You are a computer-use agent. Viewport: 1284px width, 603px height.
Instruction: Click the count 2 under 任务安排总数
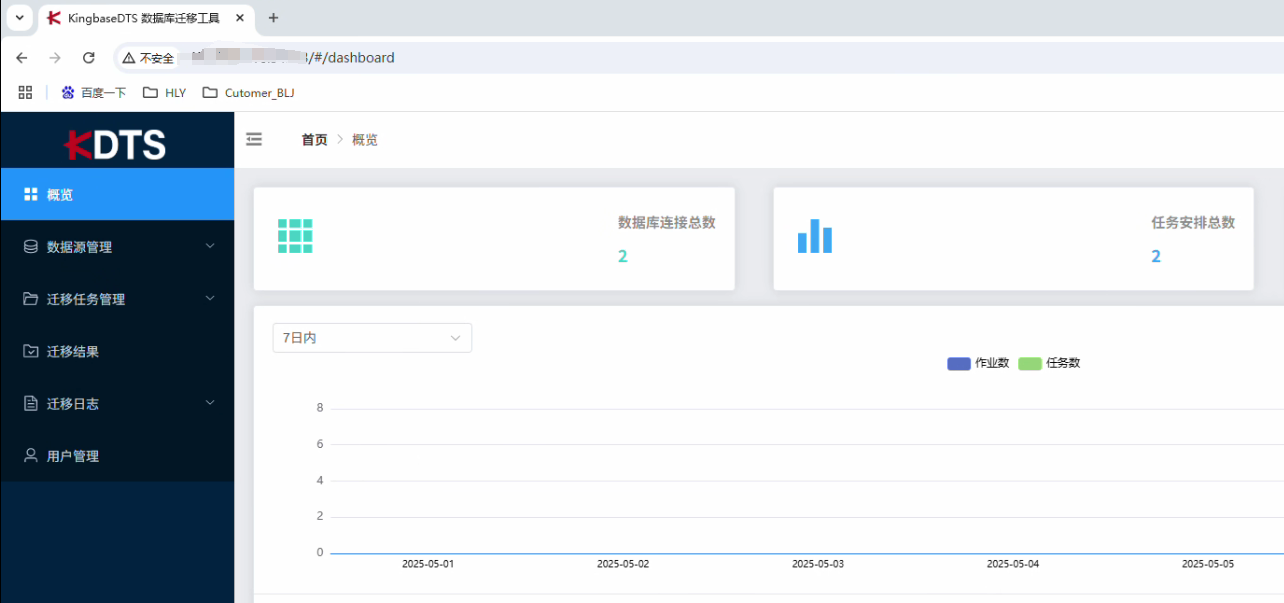1156,256
